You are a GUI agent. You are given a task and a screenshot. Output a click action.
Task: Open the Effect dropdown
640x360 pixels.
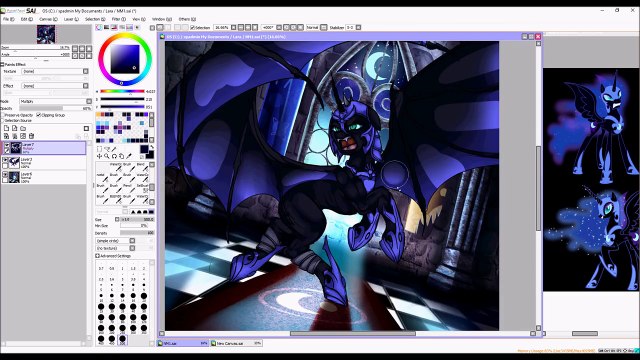pos(86,86)
